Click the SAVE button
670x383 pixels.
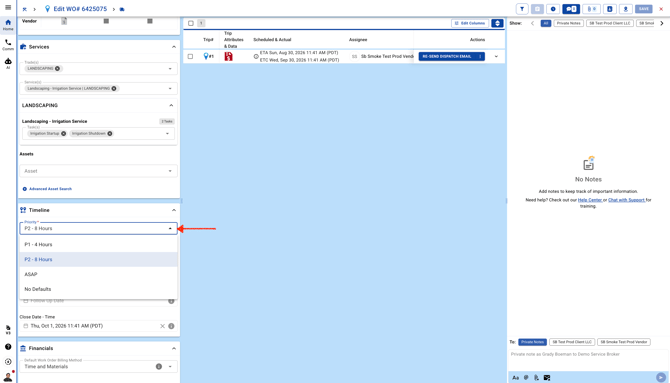coord(644,9)
